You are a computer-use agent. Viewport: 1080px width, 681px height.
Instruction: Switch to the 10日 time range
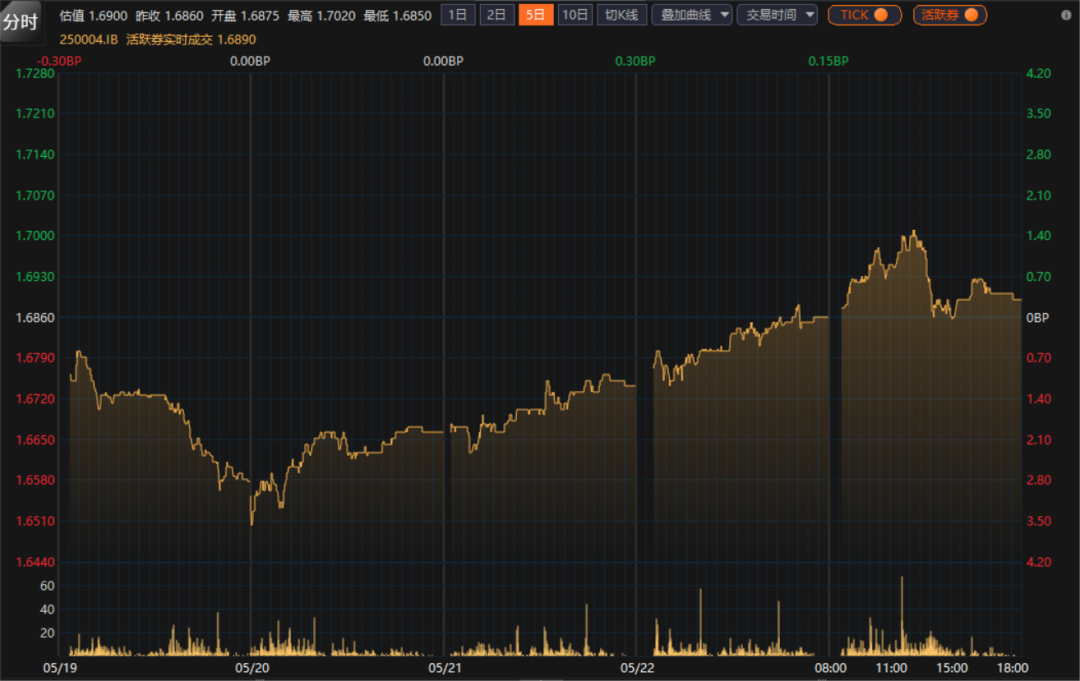(574, 15)
